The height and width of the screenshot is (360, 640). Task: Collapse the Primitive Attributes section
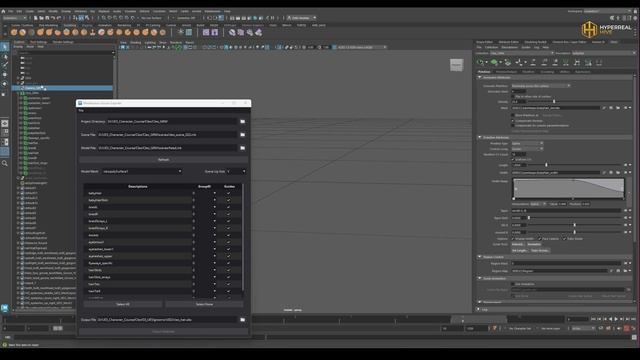[480, 138]
